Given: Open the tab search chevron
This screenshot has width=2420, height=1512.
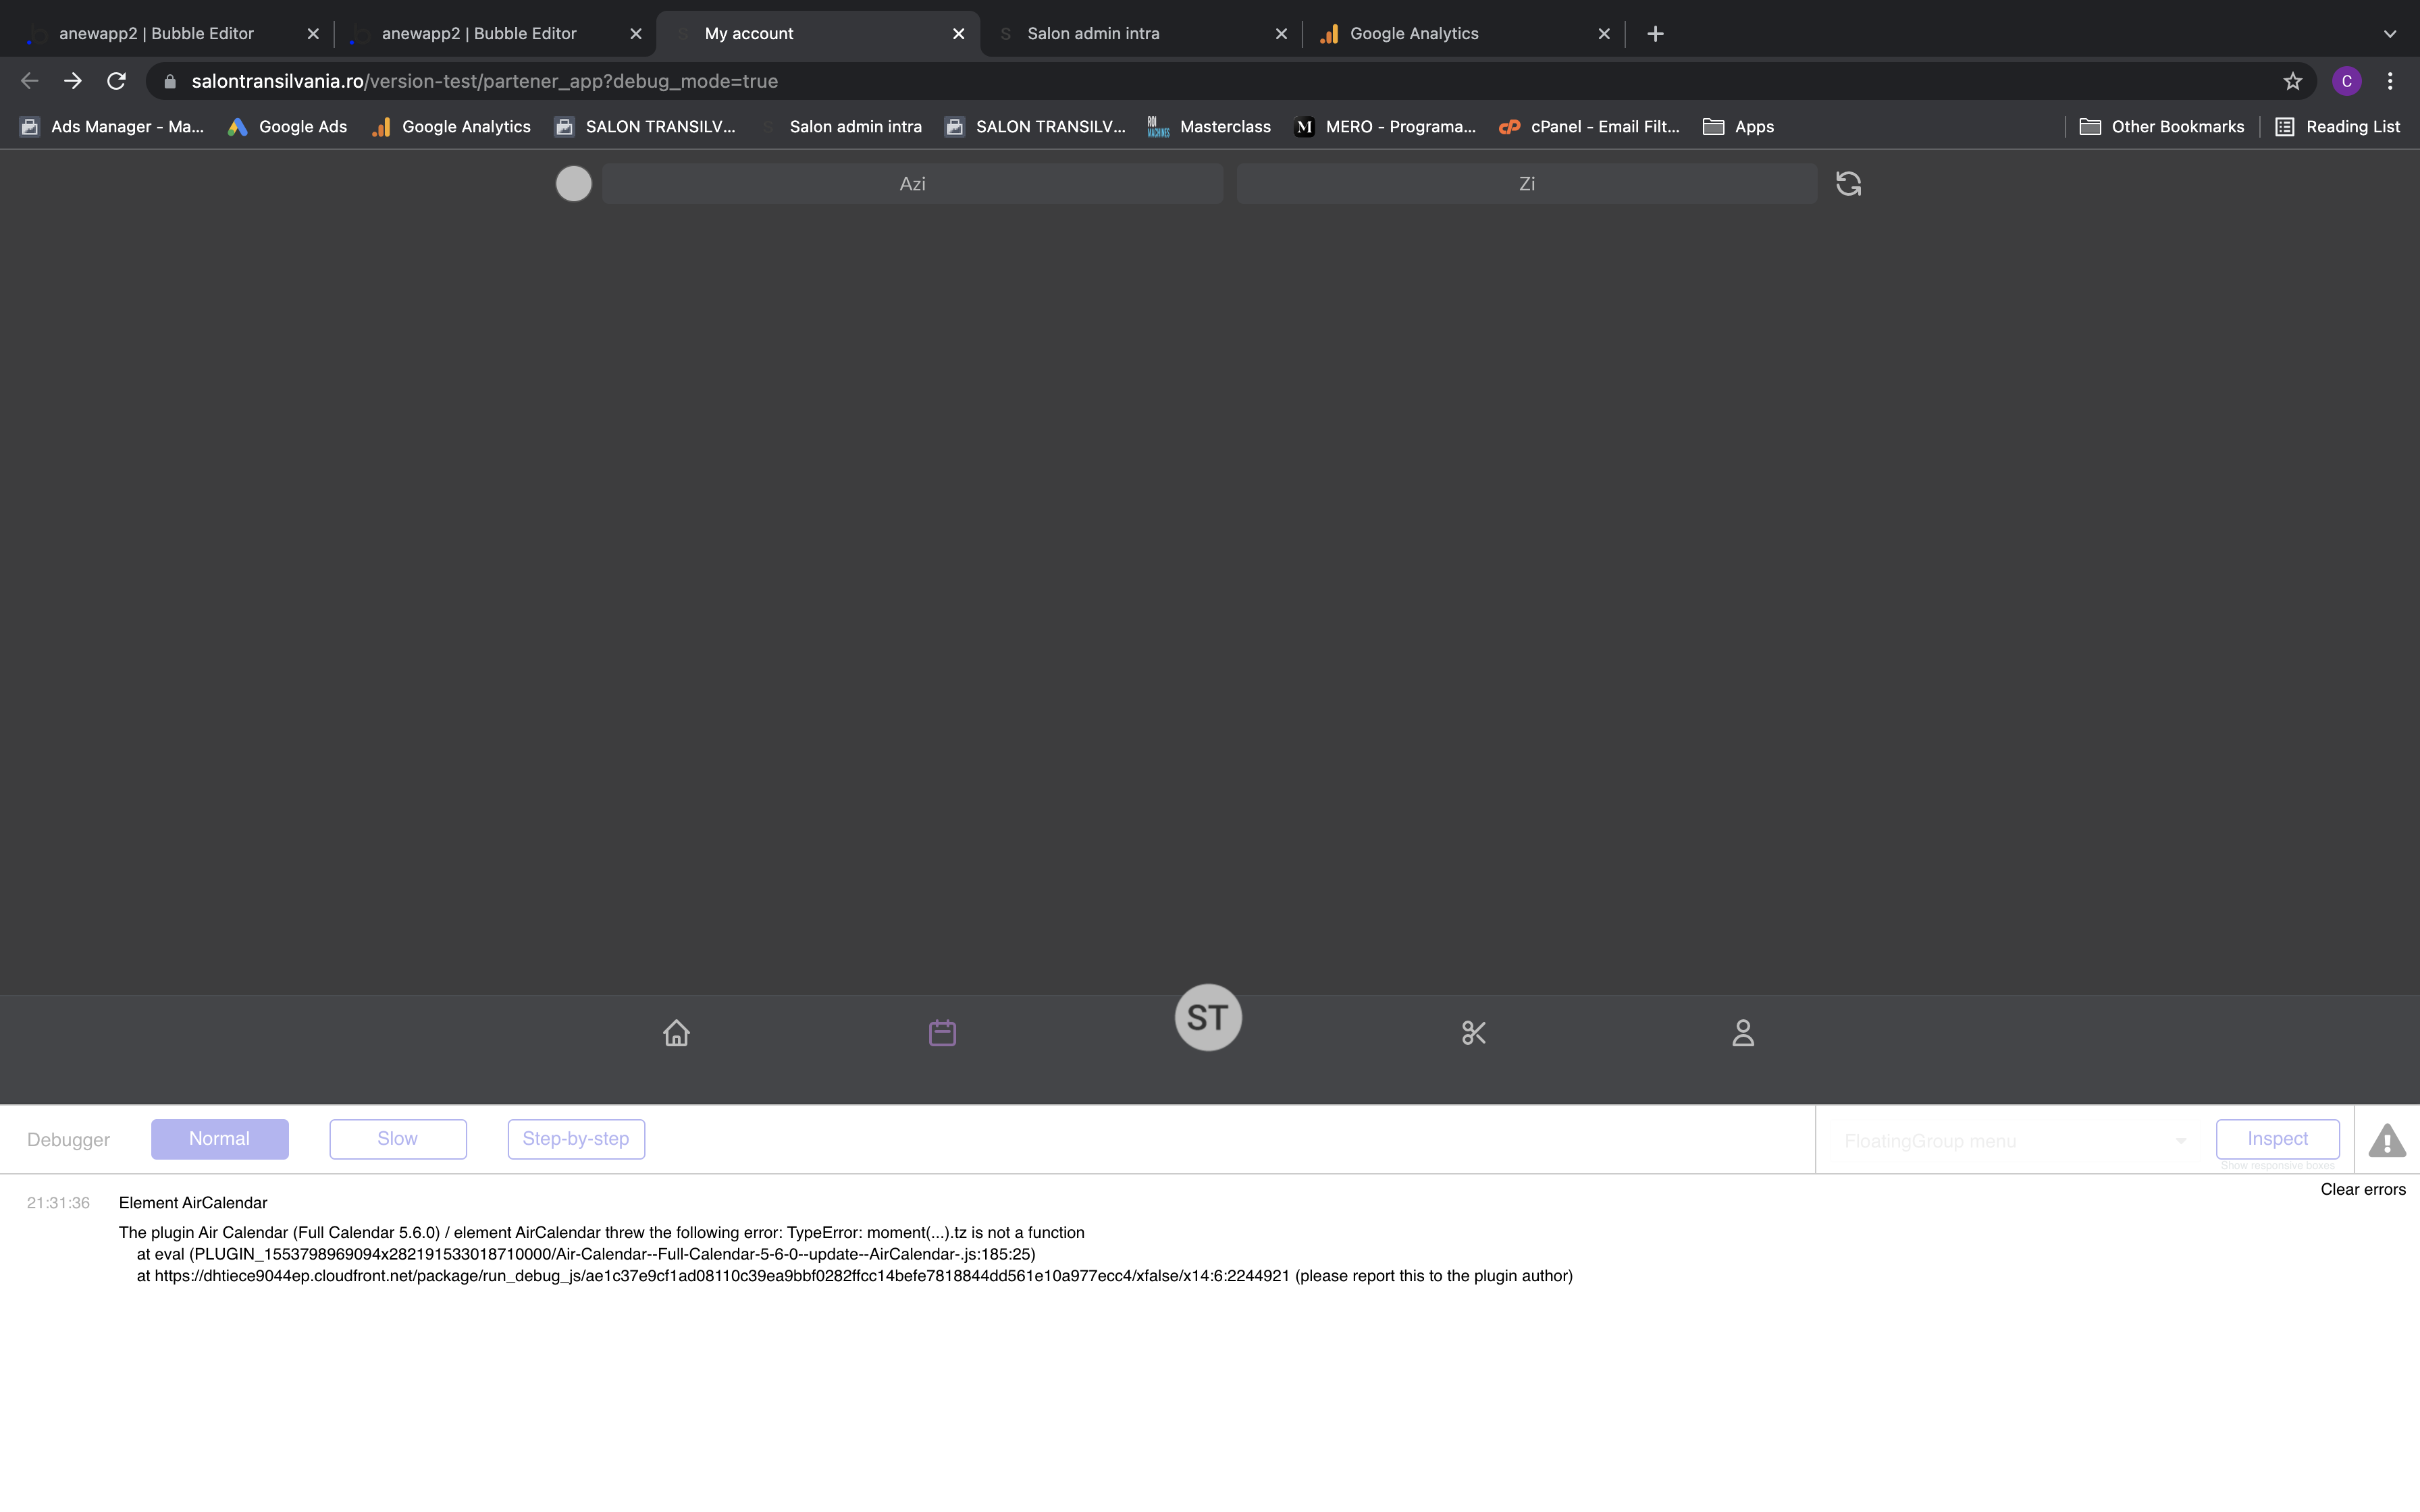Looking at the screenshot, I should (2389, 34).
